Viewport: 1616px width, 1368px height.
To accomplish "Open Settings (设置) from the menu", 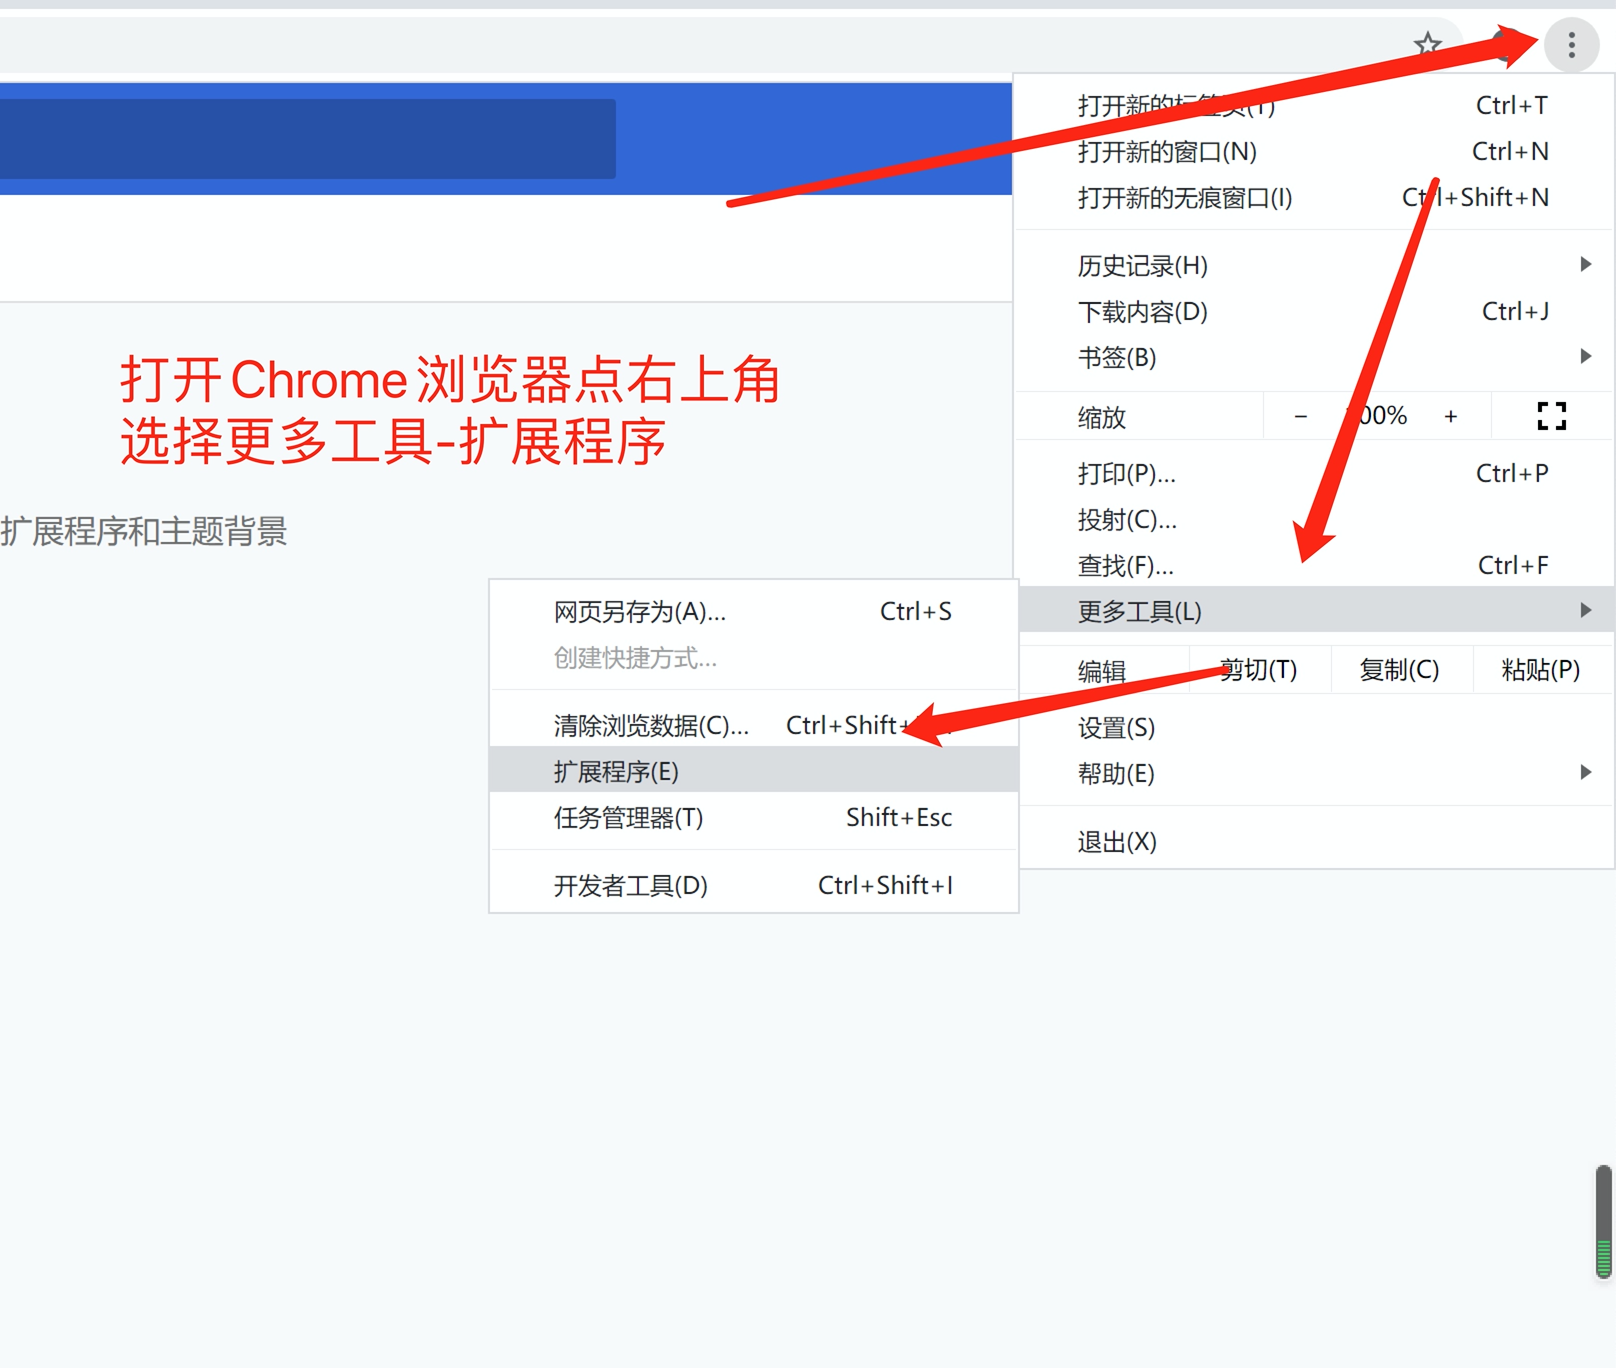I will point(1314,727).
